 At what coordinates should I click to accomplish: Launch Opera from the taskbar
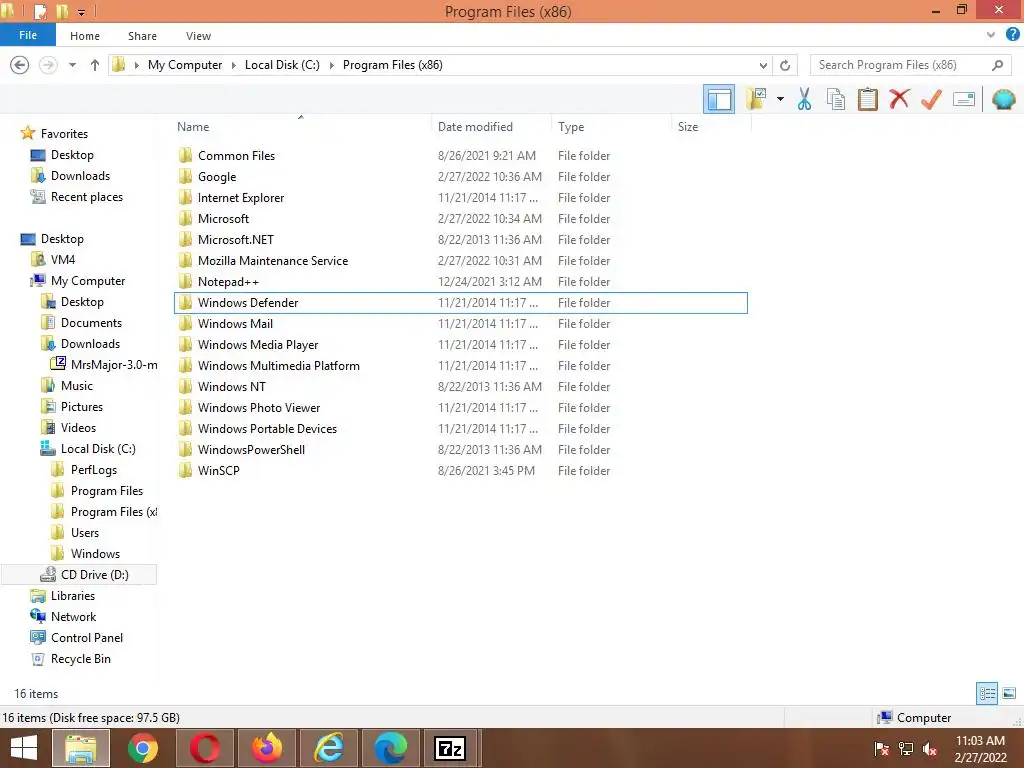[205, 748]
